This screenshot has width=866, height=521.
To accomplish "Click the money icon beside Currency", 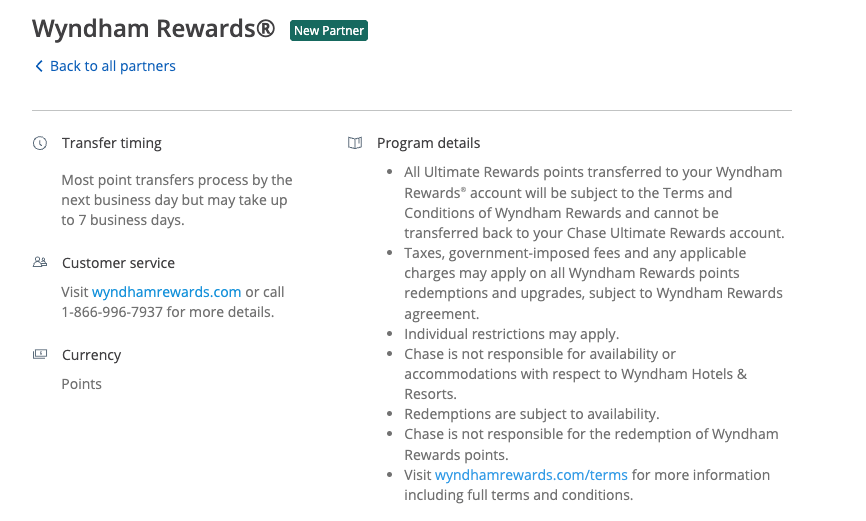I will [40, 354].
